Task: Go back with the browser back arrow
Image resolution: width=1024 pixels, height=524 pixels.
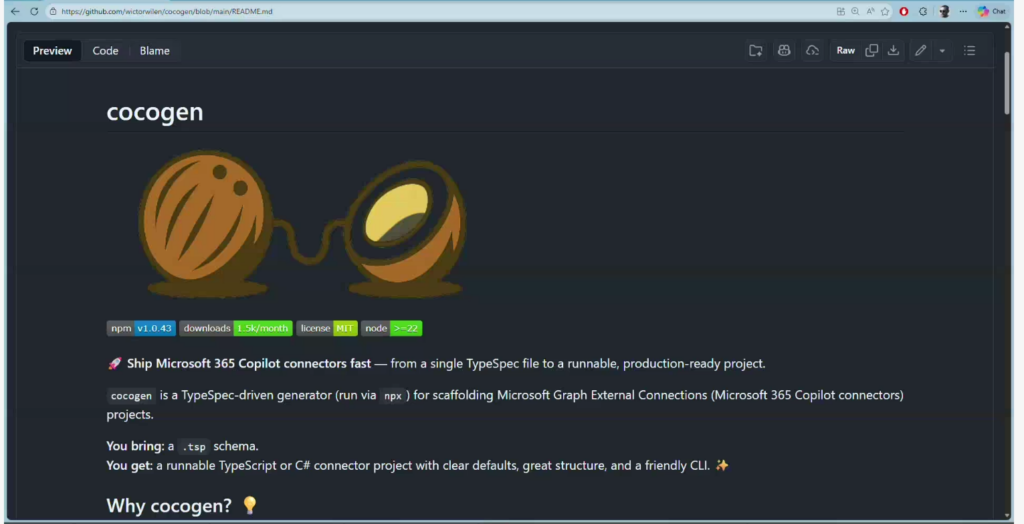Action: pyautogui.click(x=14, y=11)
